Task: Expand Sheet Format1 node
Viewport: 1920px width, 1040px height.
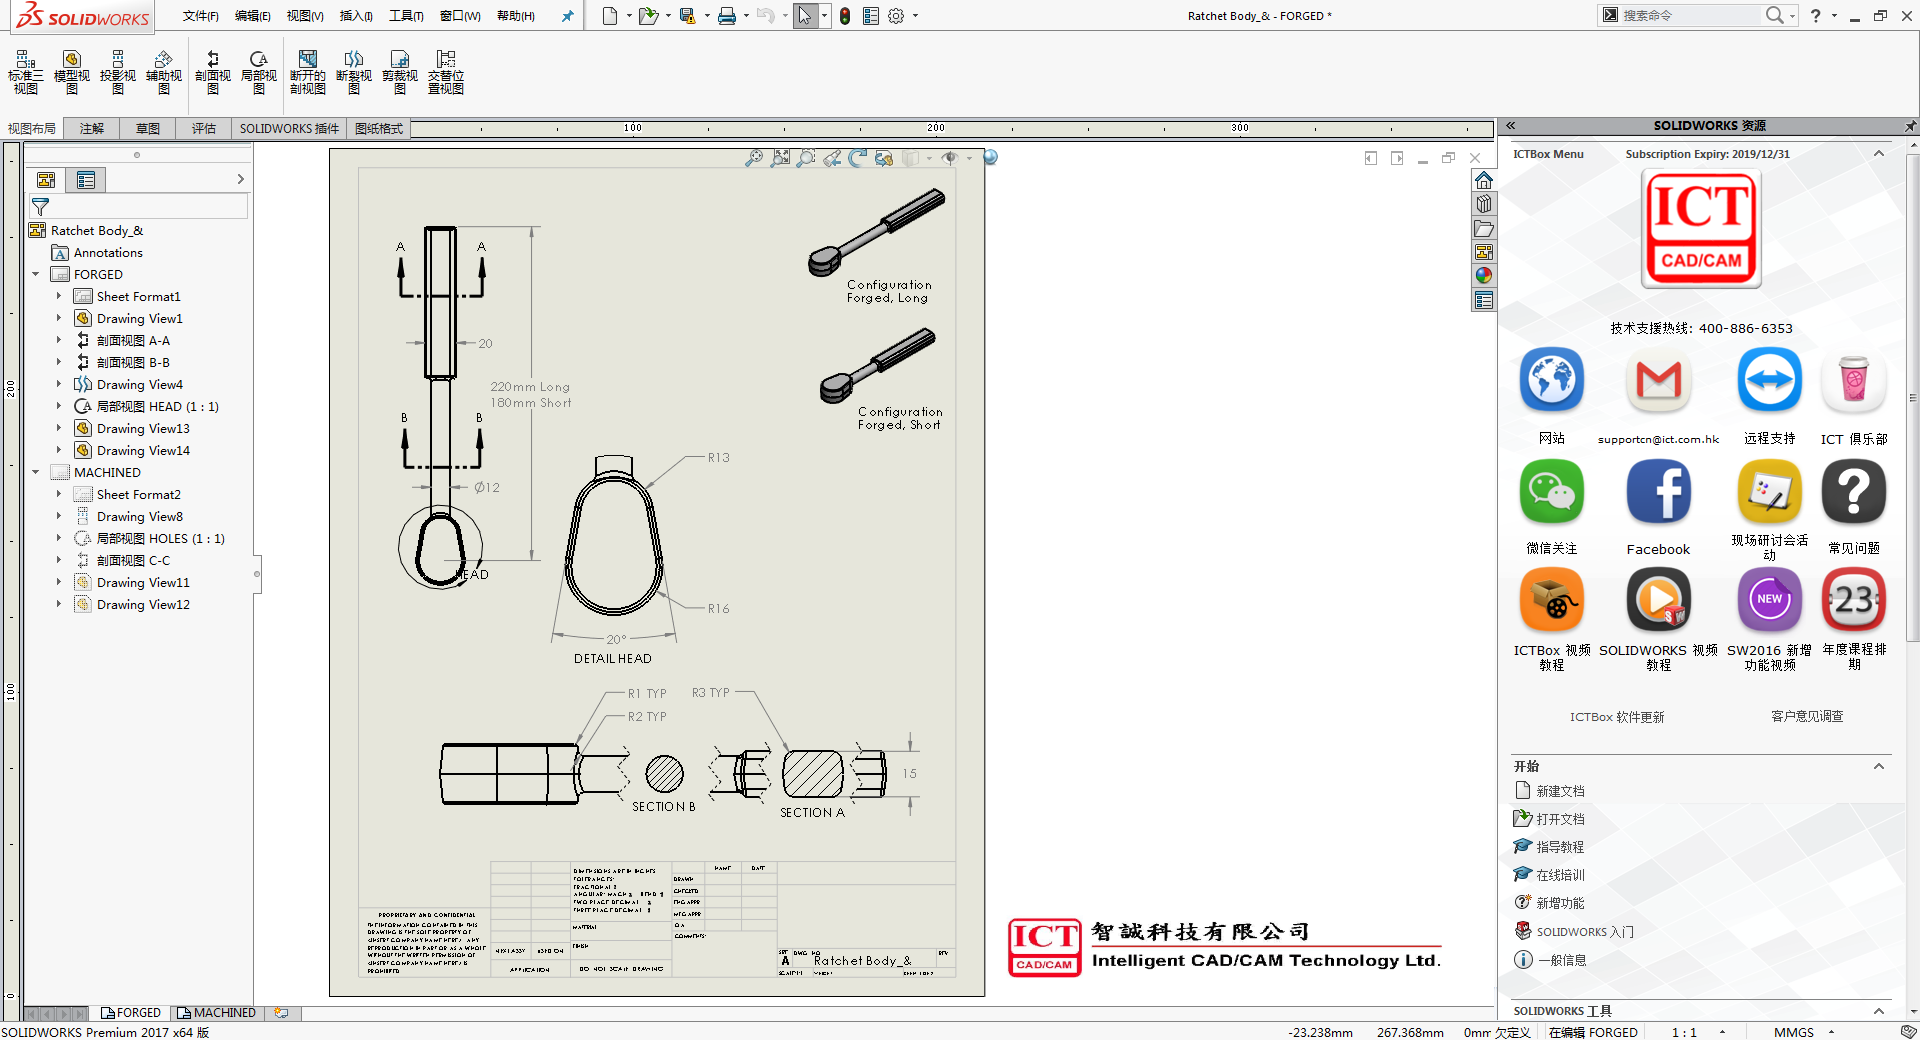Action: click(x=59, y=296)
